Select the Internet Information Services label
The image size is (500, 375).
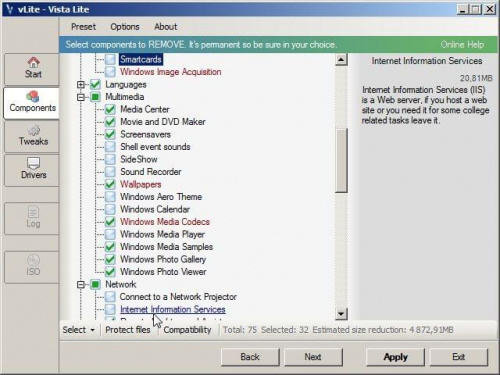pos(173,309)
